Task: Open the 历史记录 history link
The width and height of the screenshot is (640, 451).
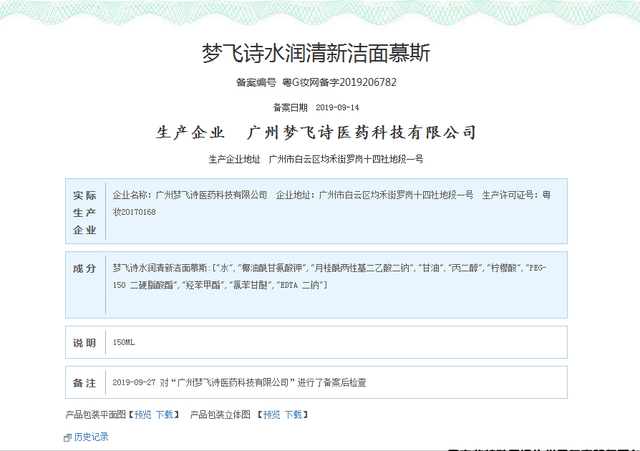Action: [91, 437]
